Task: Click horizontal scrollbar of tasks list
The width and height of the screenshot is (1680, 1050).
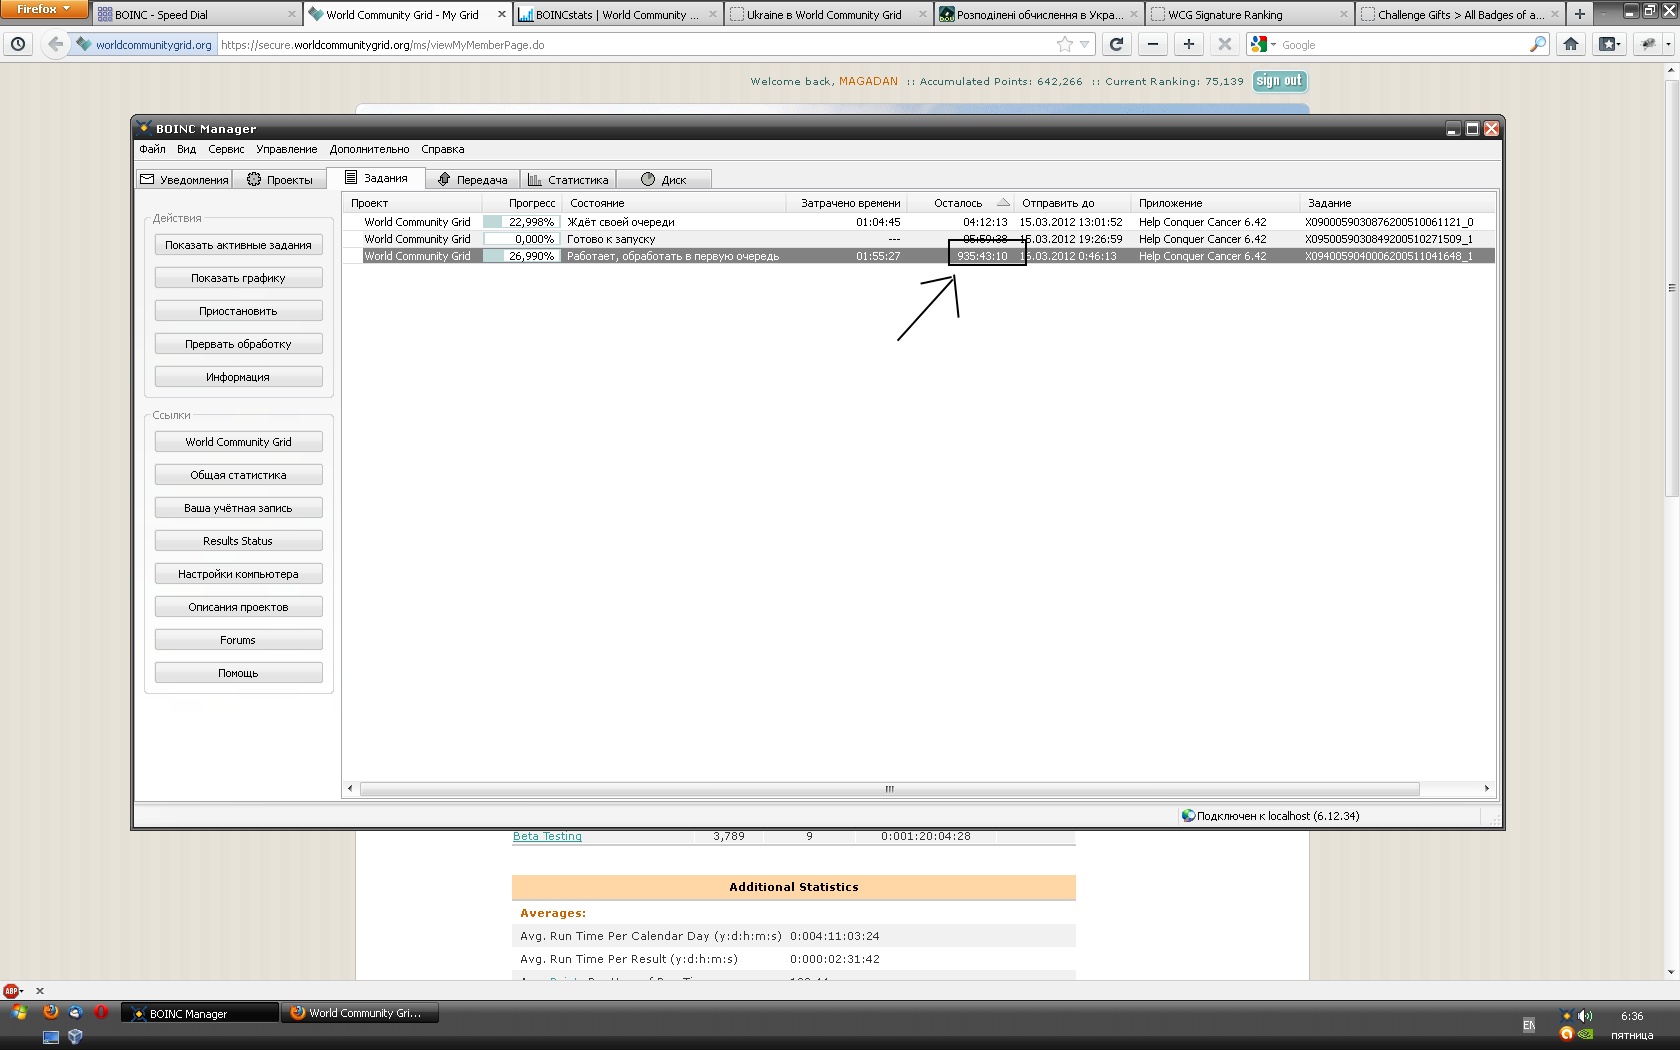Action: pyautogui.click(x=889, y=789)
